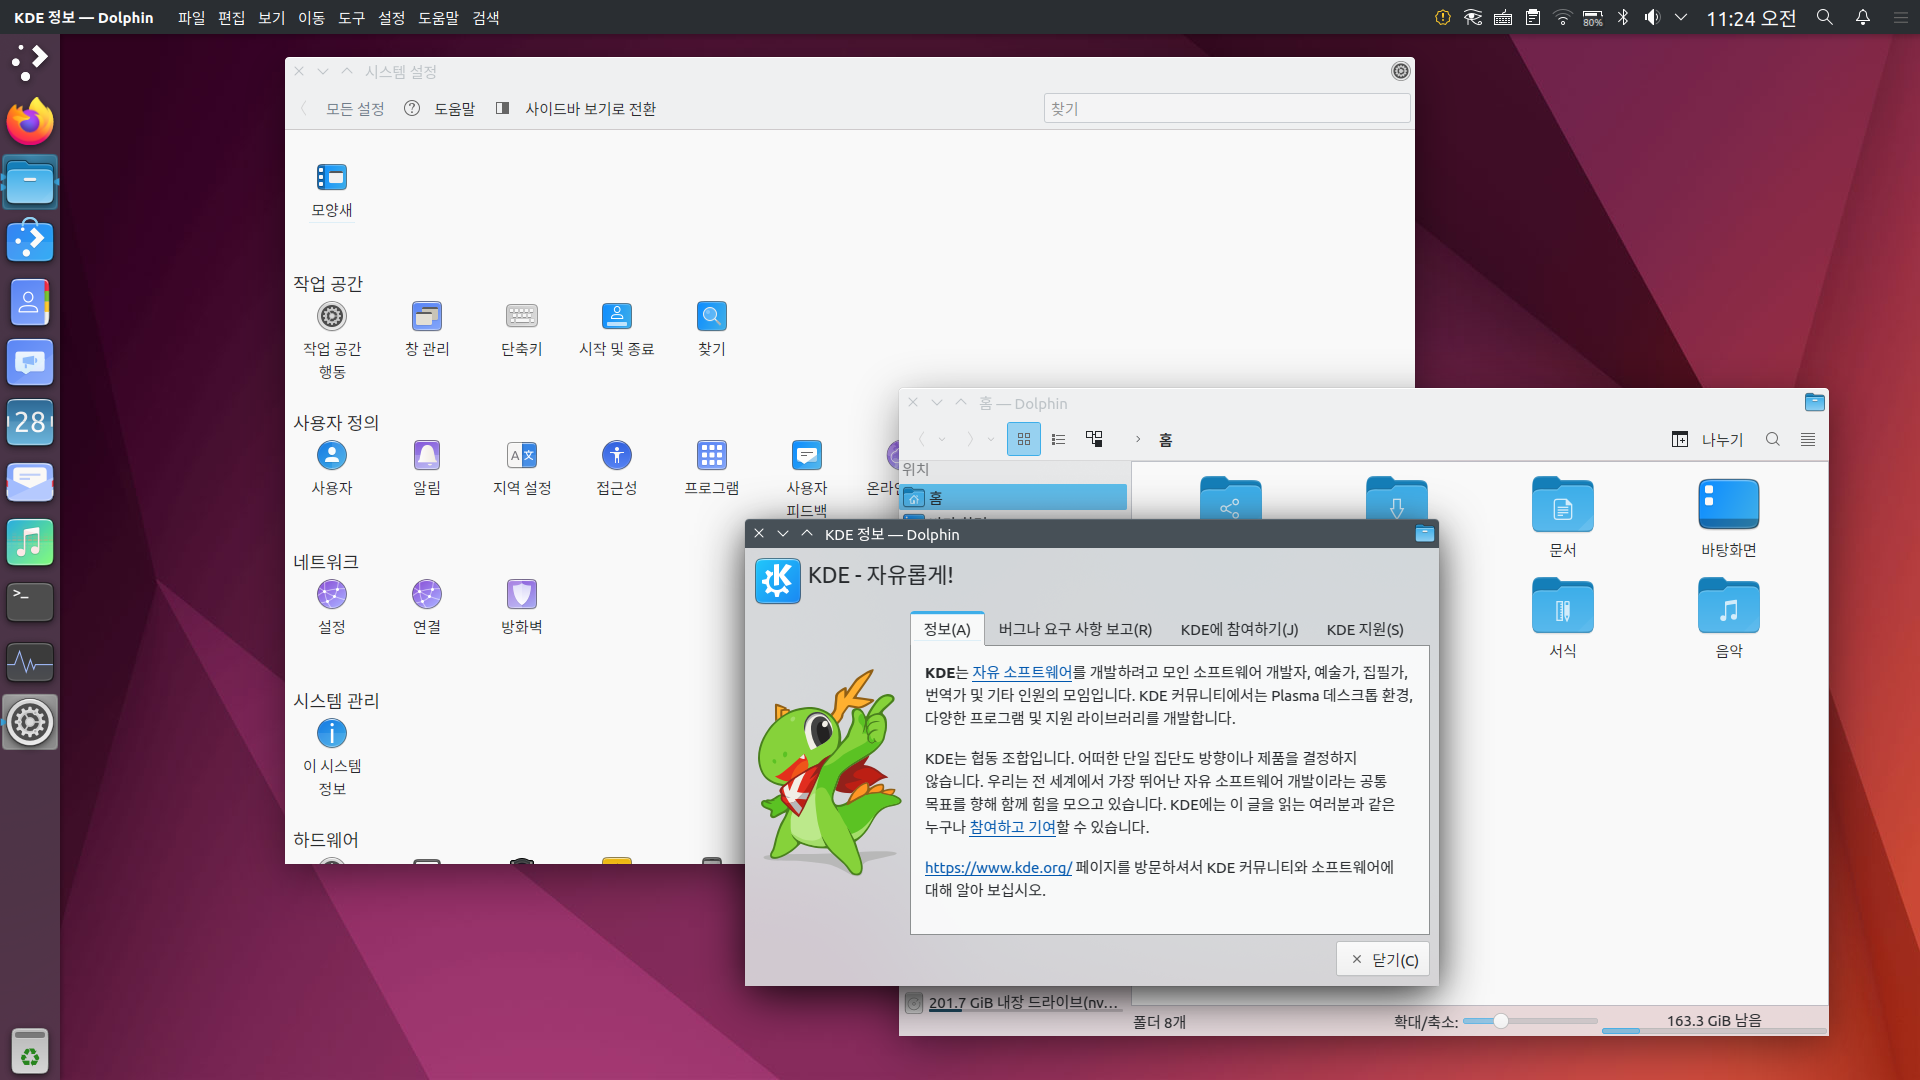
Task: Open 창 관리 window management settings
Action: pos(427,317)
